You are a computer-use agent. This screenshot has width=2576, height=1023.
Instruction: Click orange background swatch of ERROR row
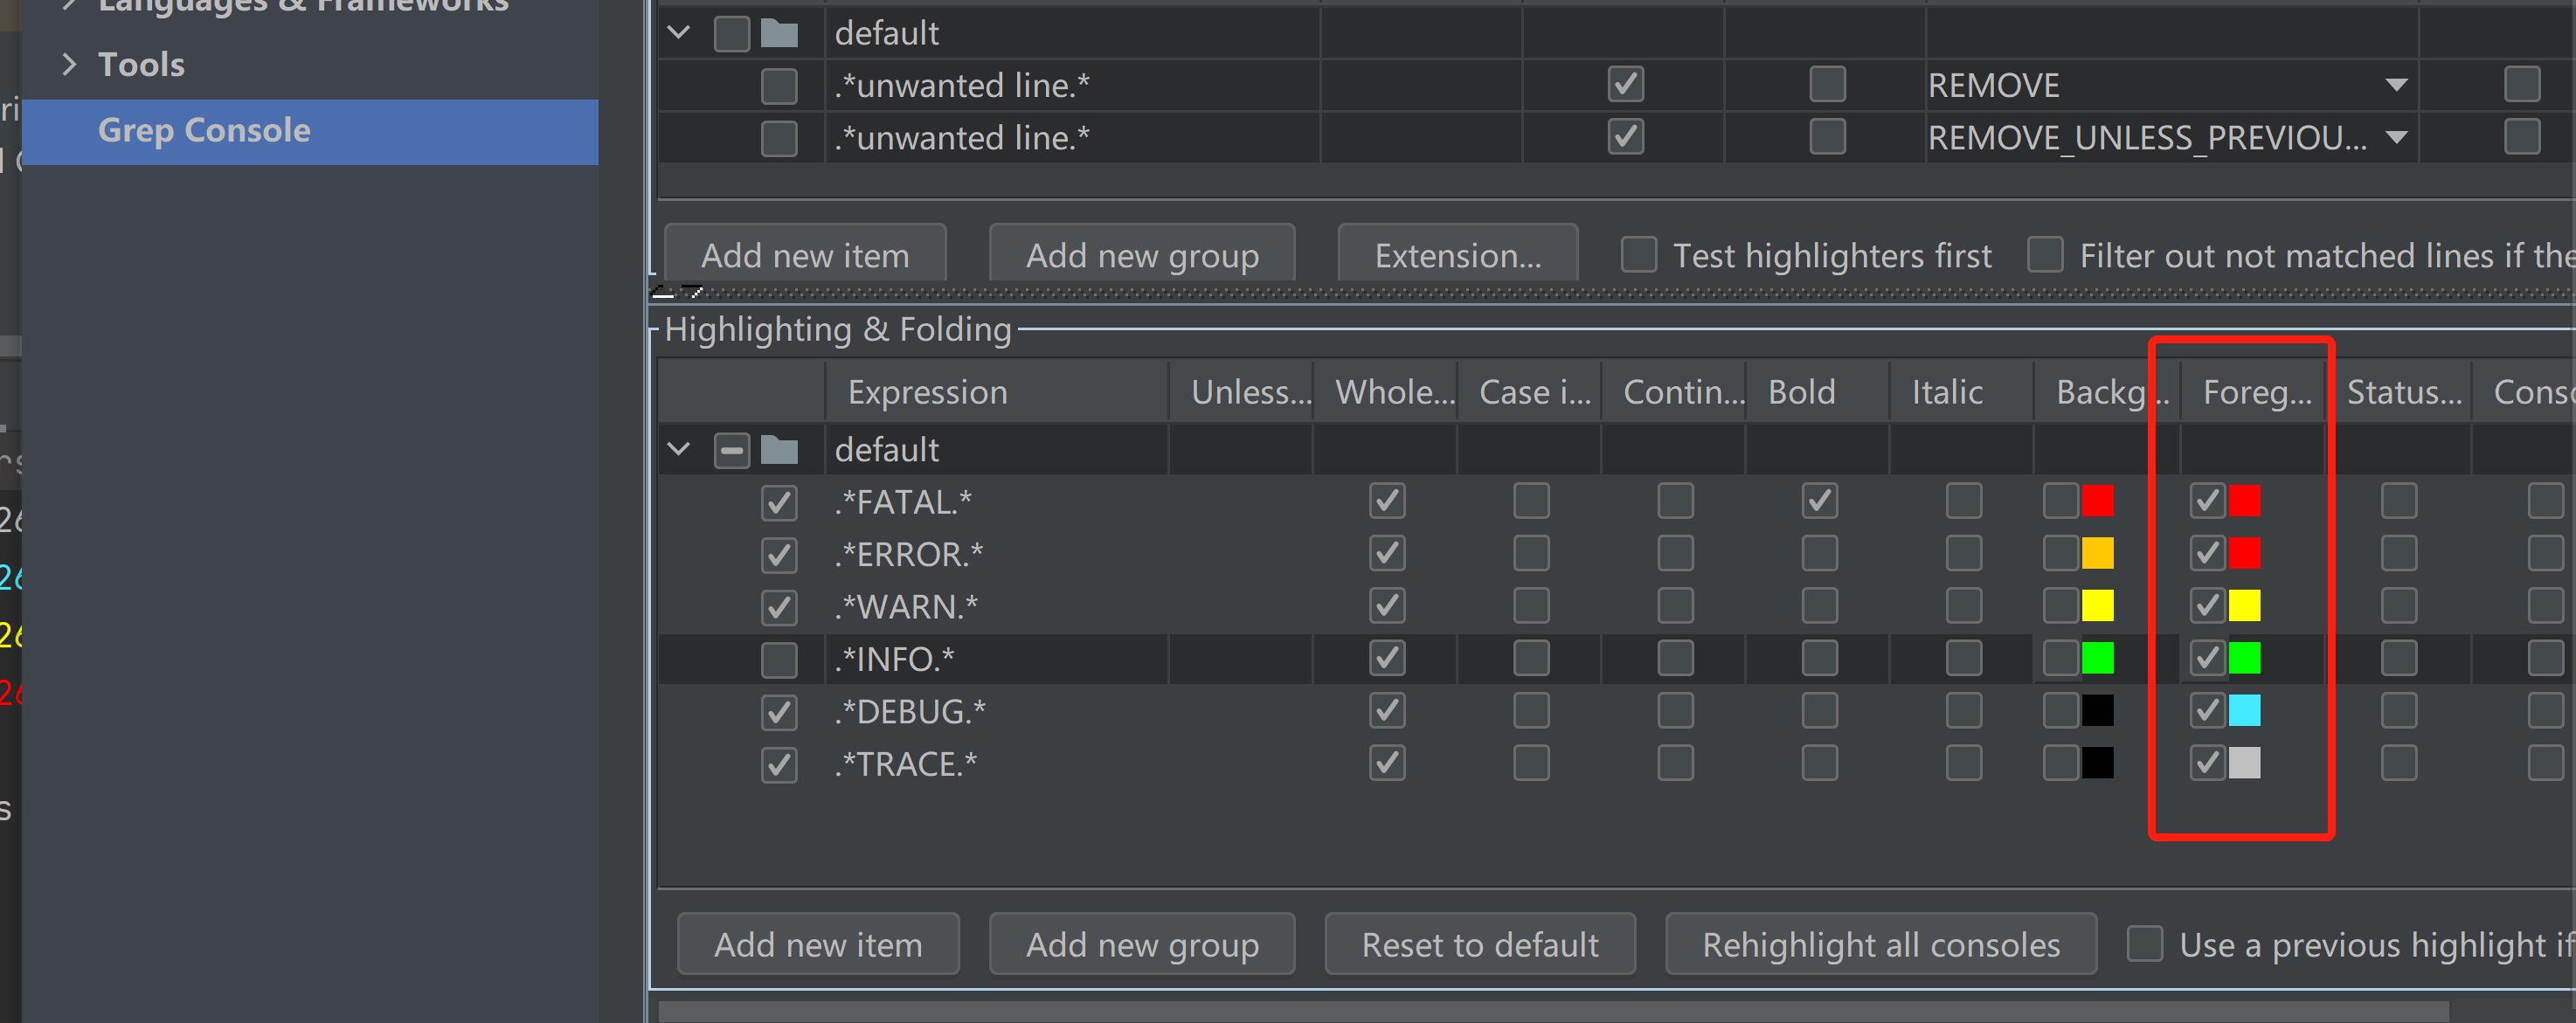(x=2097, y=553)
